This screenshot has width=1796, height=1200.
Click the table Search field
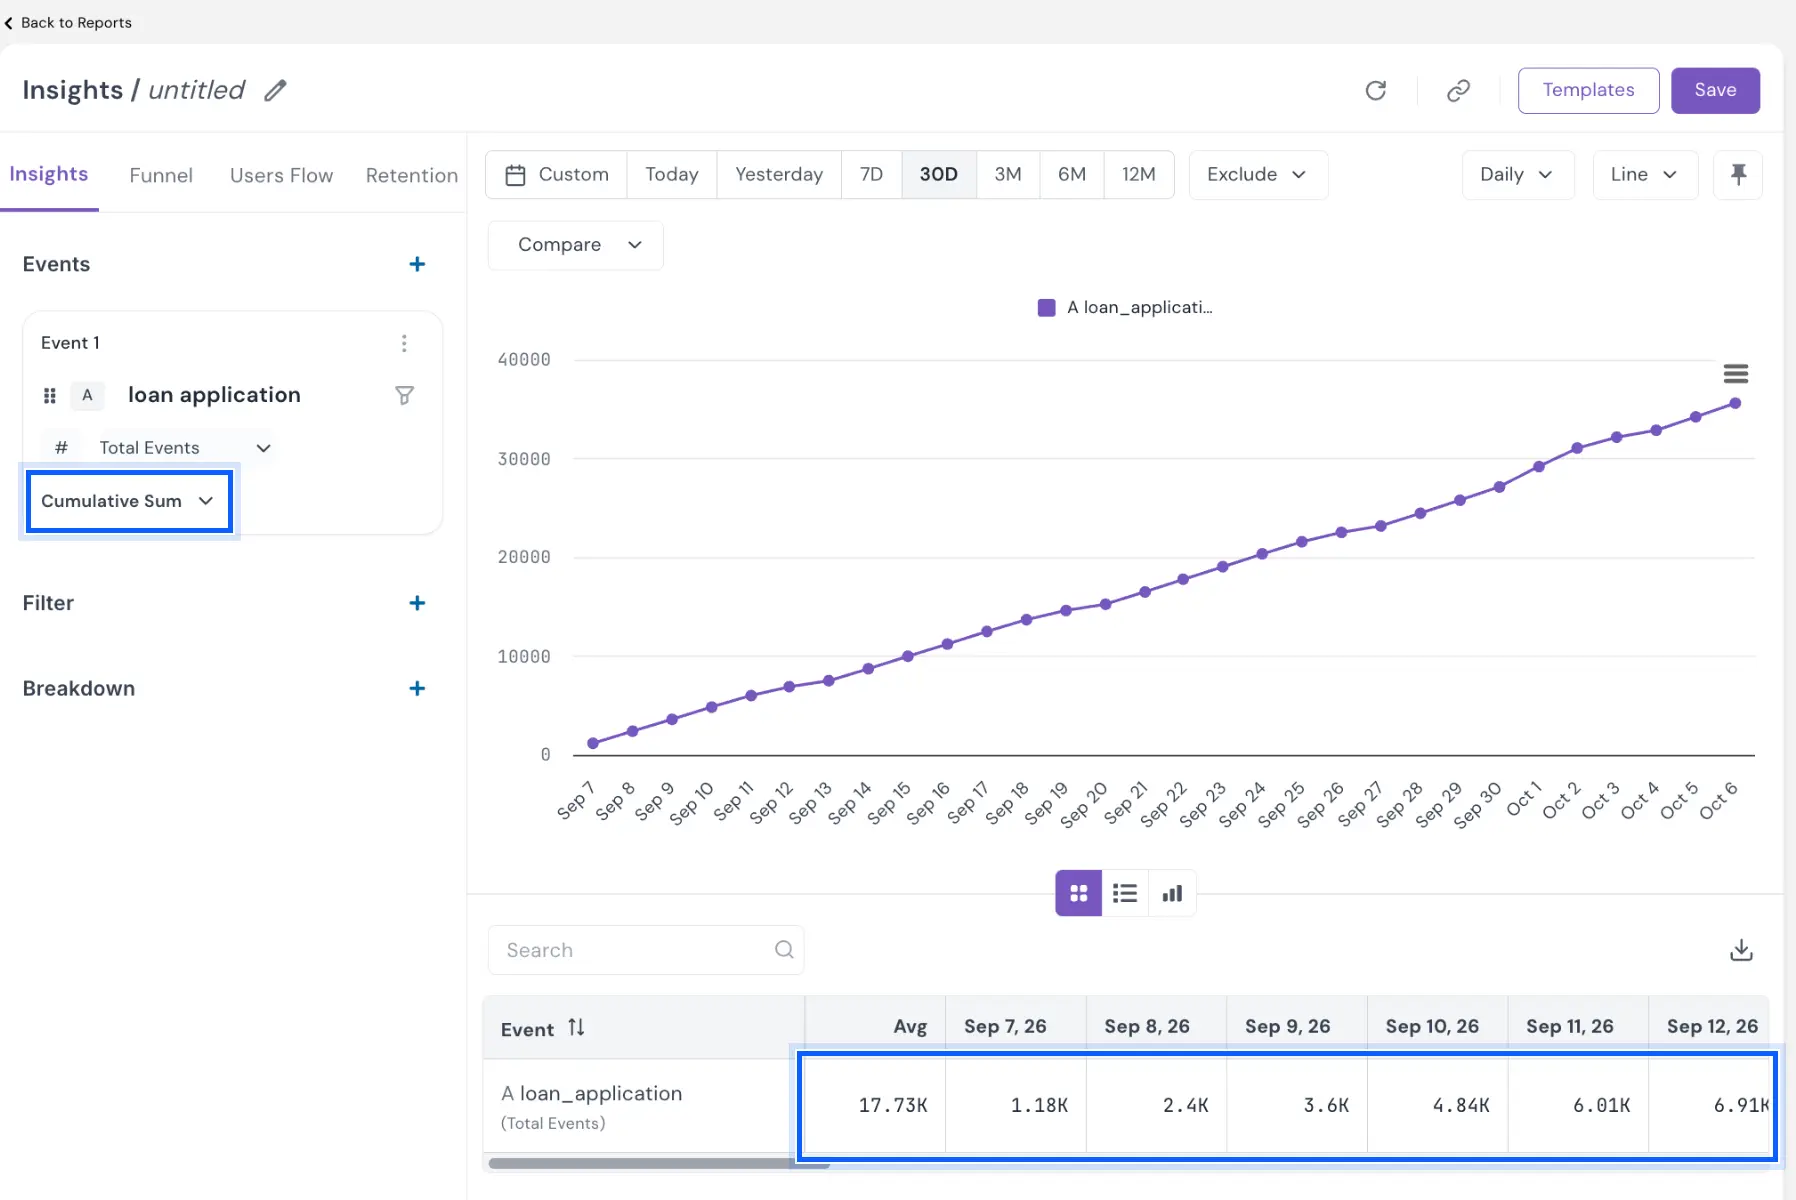tap(645, 950)
